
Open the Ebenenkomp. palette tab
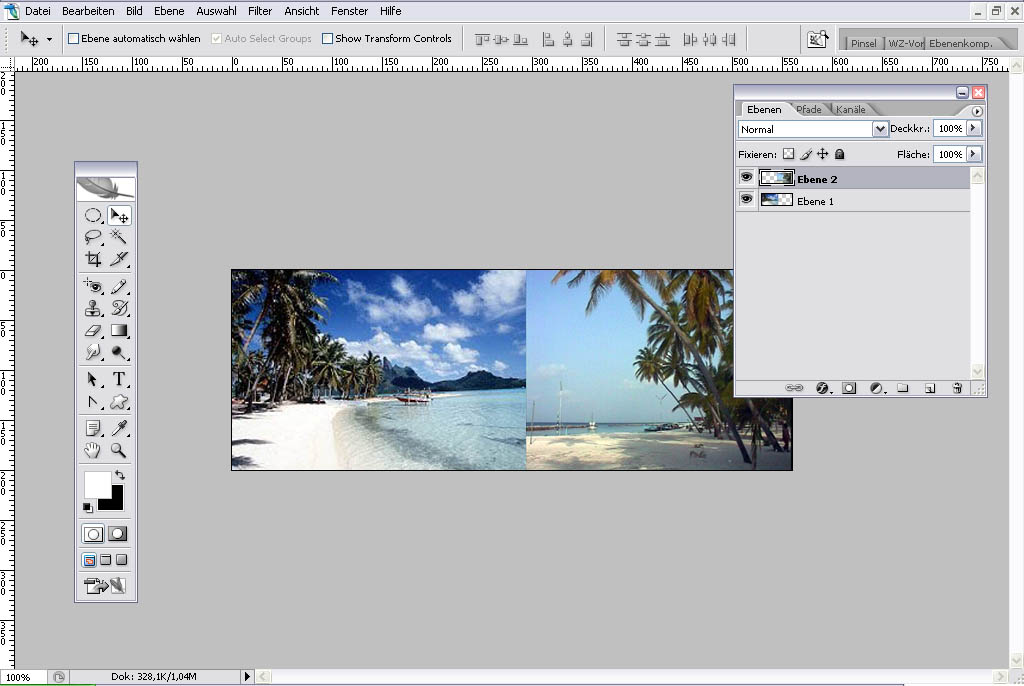coord(961,43)
